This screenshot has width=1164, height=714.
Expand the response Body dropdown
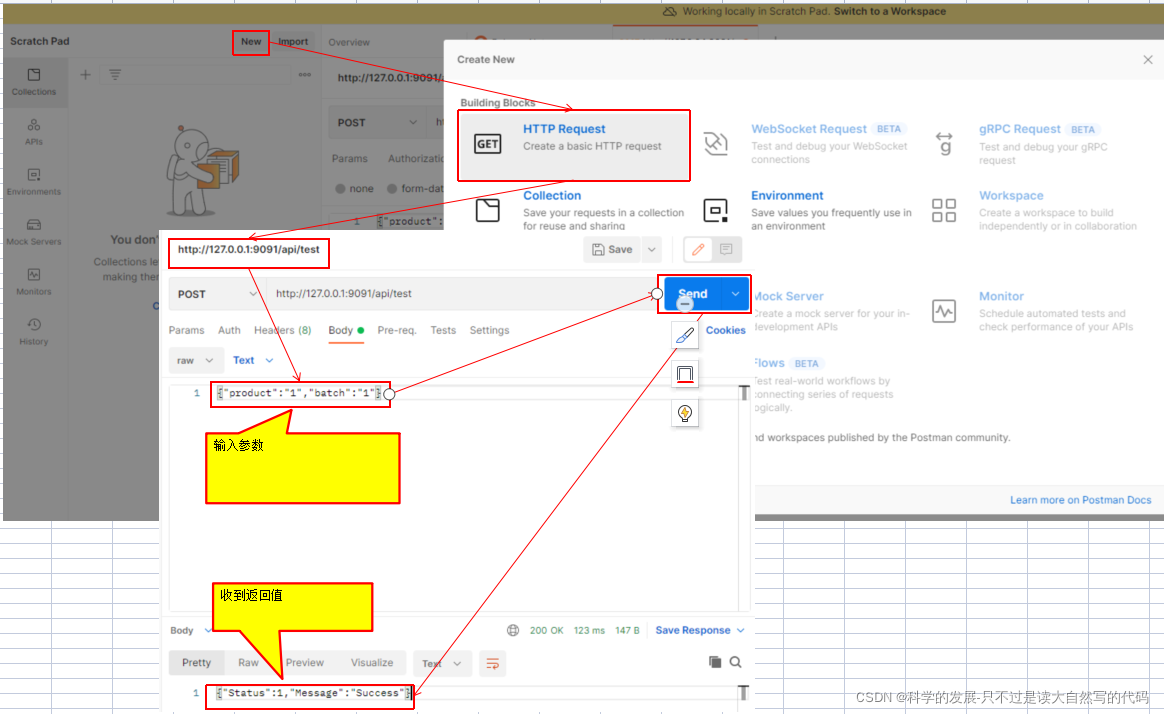click(x=191, y=630)
